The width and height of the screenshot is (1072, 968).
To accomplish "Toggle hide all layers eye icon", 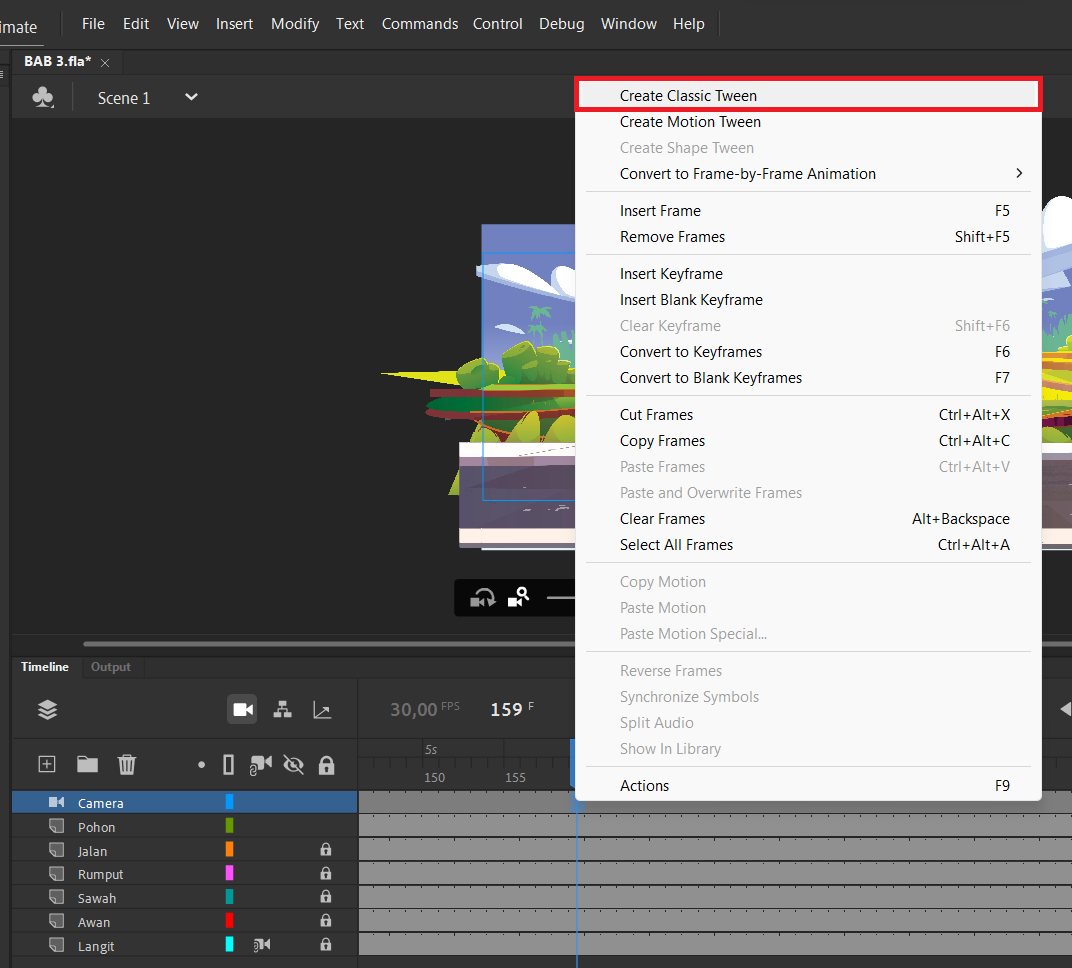I will [x=293, y=764].
